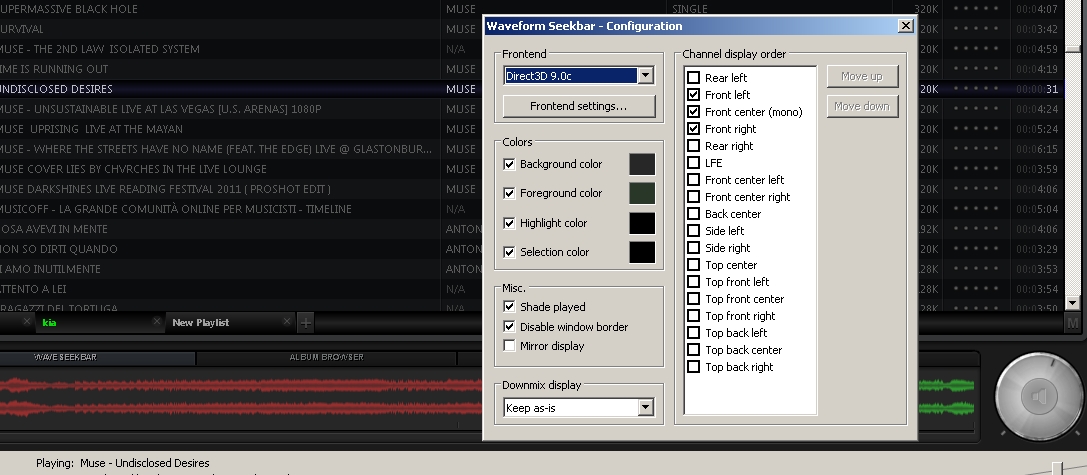The width and height of the screenshot is (1087, 475).
Task: Uncheck Front center (mono) channel
Action: click(693, 112)
